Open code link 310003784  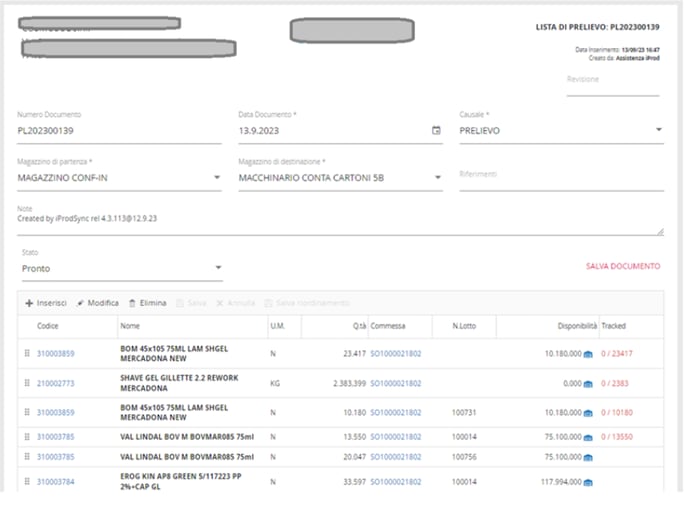[56, 482]
